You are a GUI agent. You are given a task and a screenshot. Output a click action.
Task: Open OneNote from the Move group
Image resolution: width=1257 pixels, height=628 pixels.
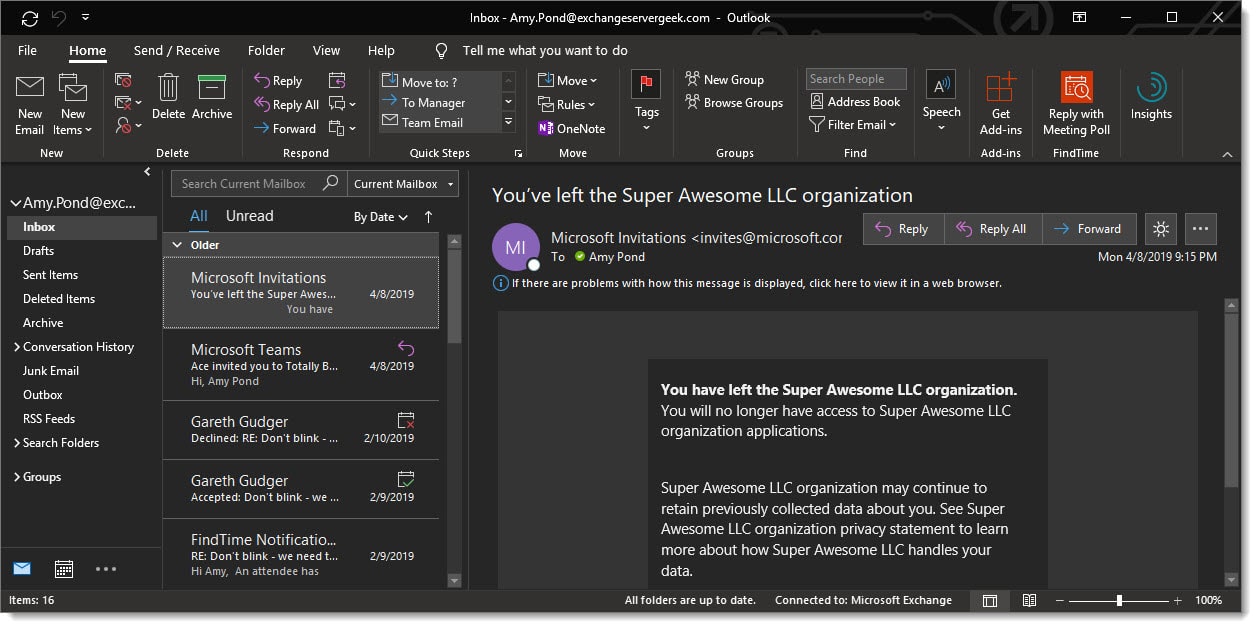click(571, 128)
